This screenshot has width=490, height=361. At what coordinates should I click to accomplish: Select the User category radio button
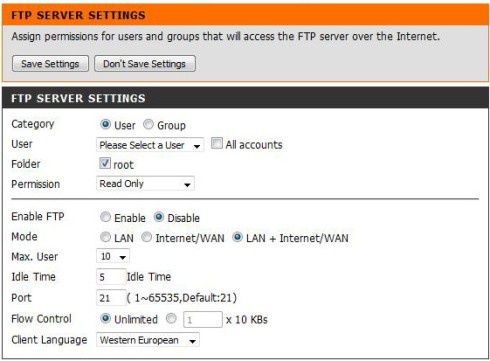tap(105, 124)
